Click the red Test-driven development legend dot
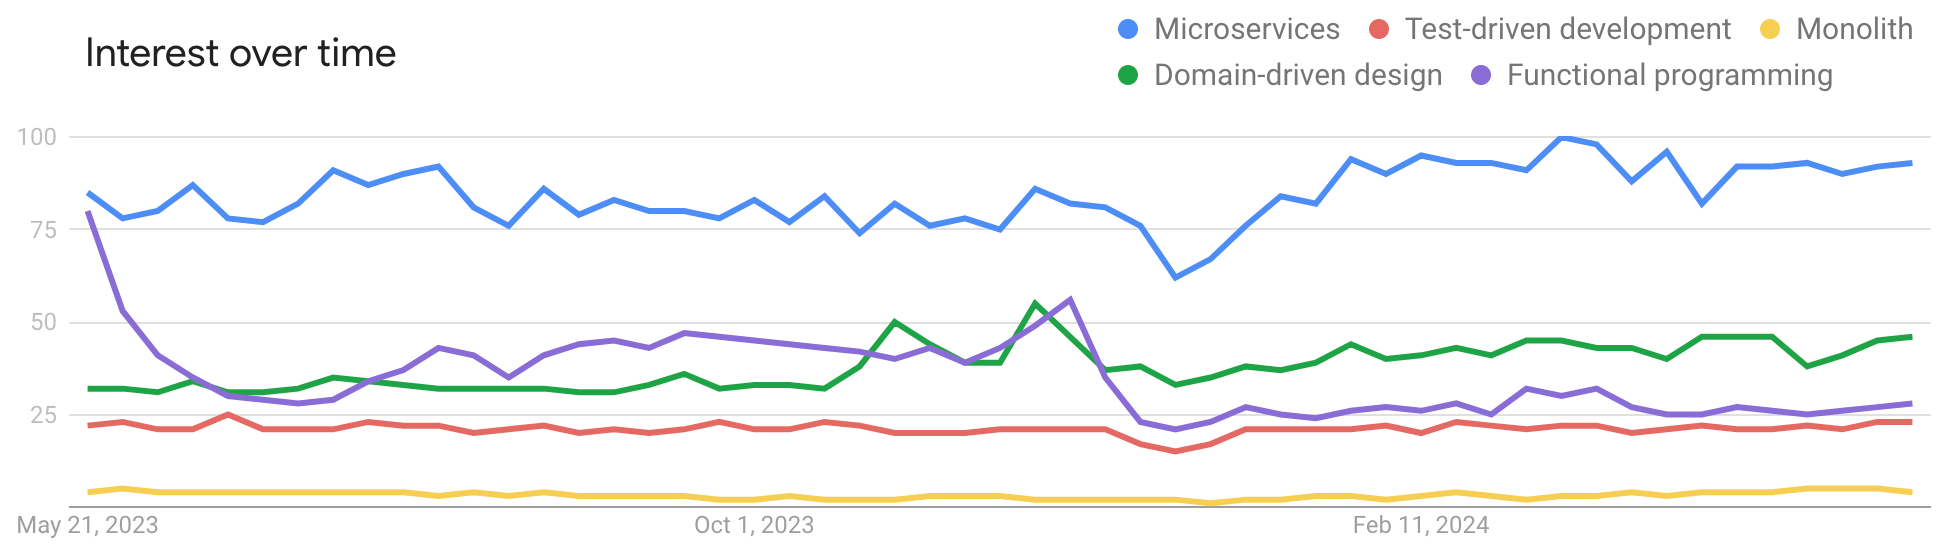1959x554 pixels. tap(1379, 30)
